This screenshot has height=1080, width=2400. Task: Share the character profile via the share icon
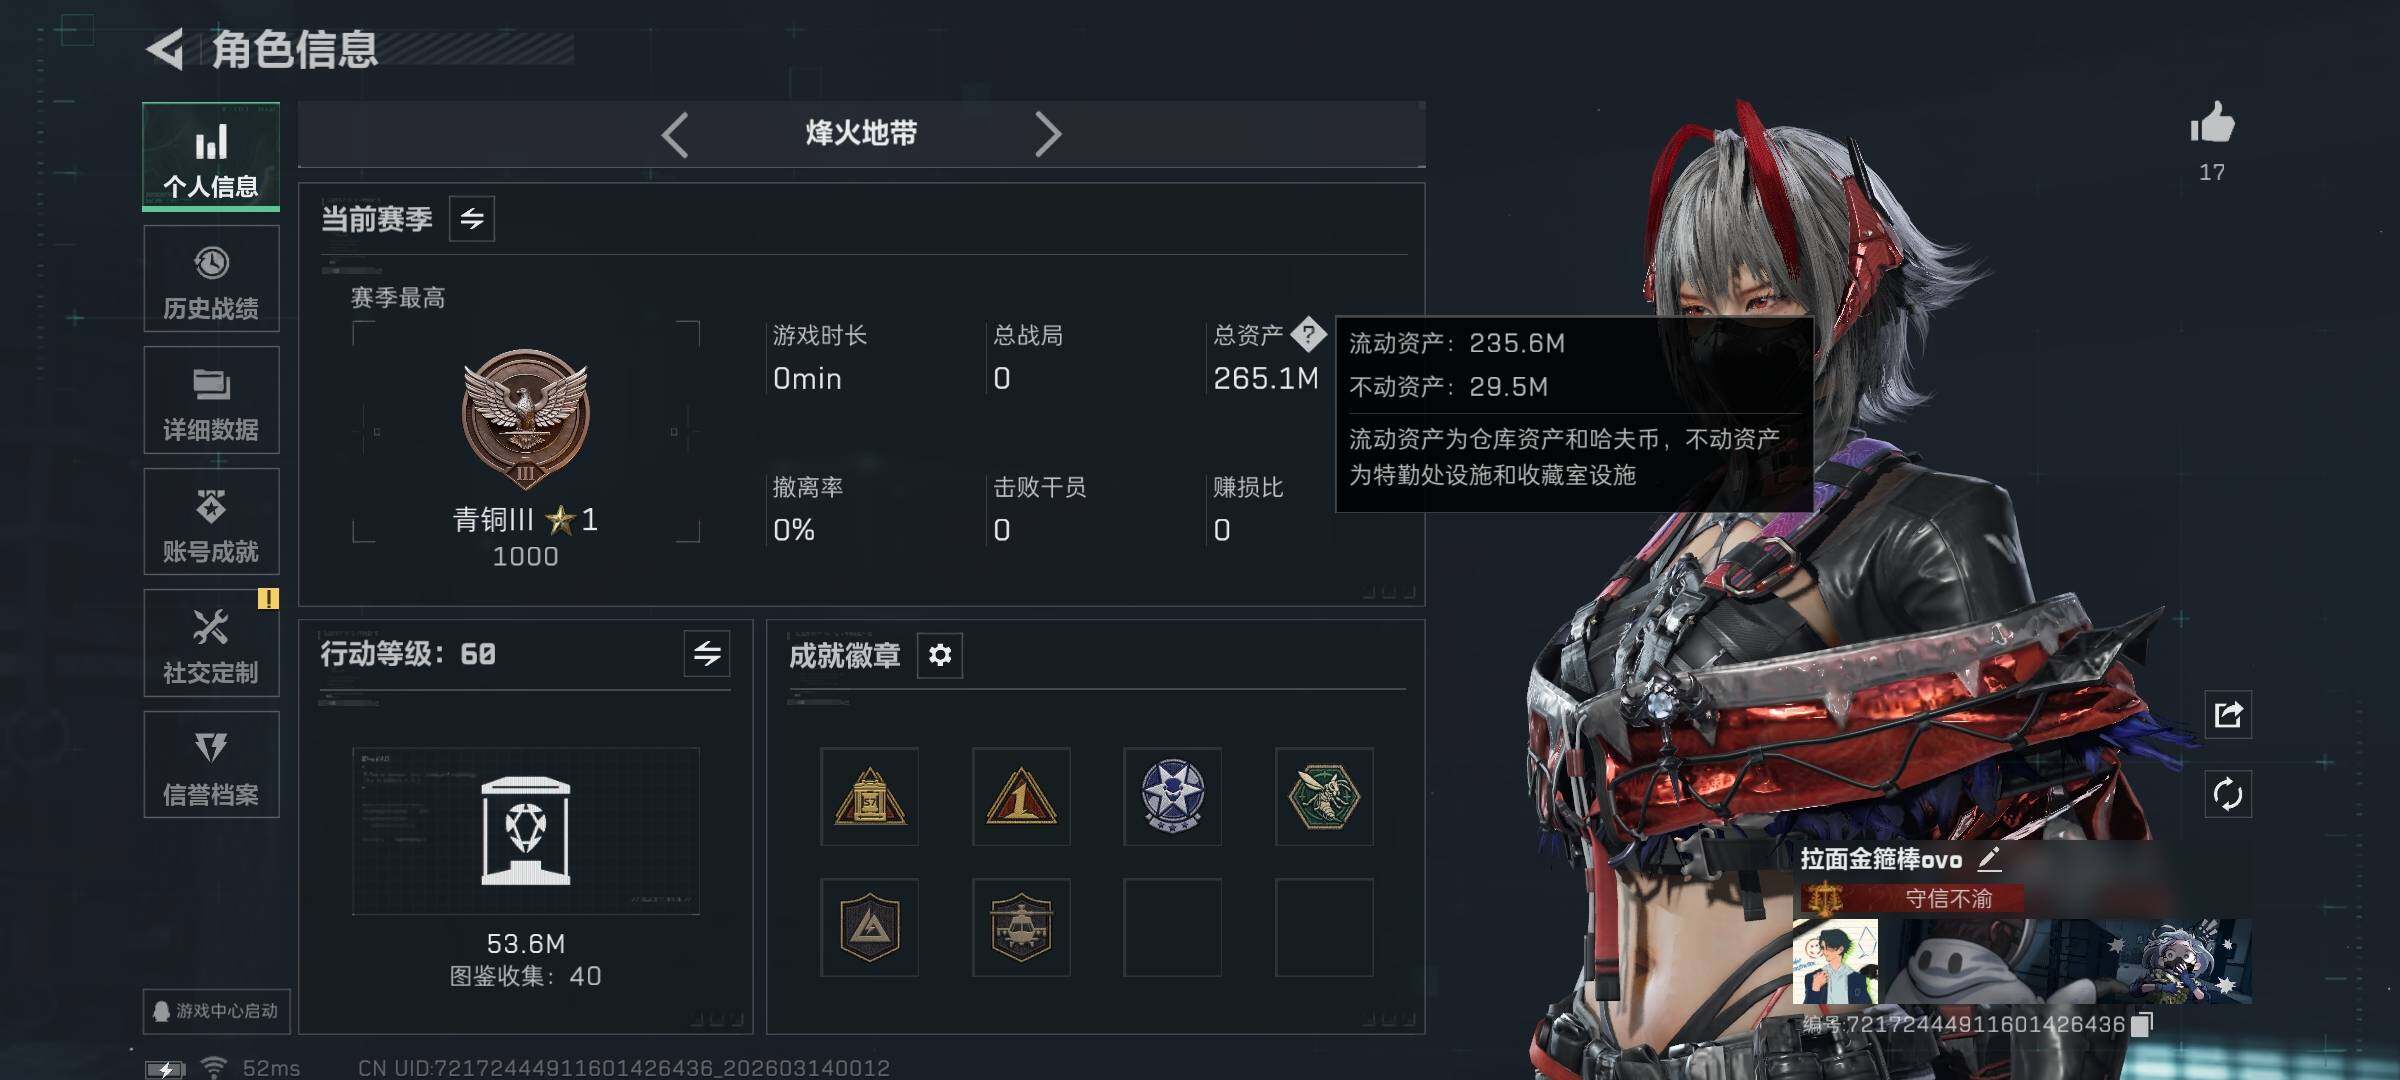(x=2228, y=715)
